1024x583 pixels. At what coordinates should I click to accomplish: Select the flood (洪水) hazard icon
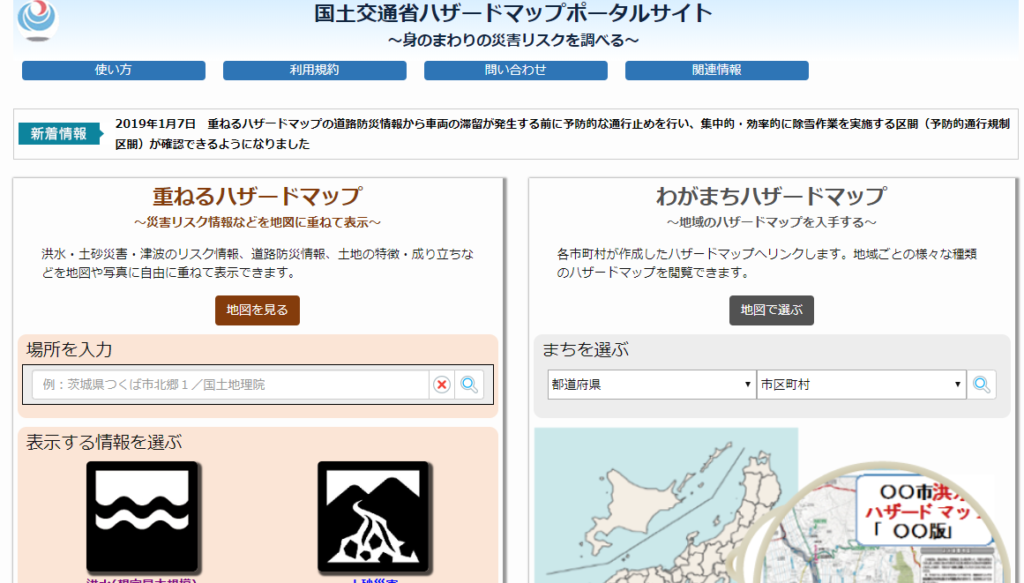pyautogui.click(x=142, y=516)
